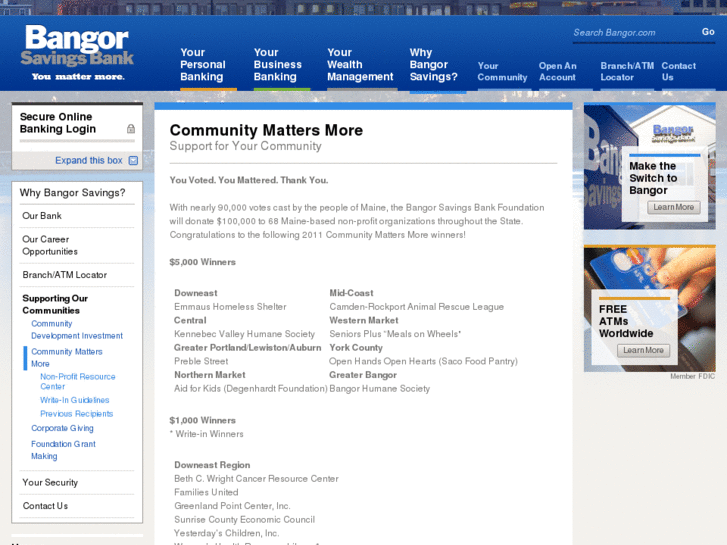Open Write-In Guidelines link
Viewport: 727px width, 545px height.
pos(75,400)
